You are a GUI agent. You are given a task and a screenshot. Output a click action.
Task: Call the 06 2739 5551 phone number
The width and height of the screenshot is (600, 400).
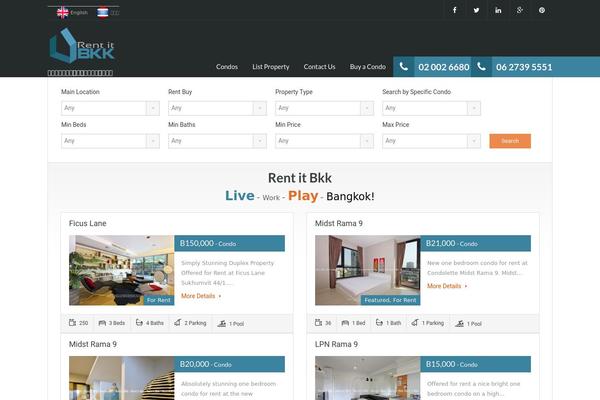coord(524,67)
